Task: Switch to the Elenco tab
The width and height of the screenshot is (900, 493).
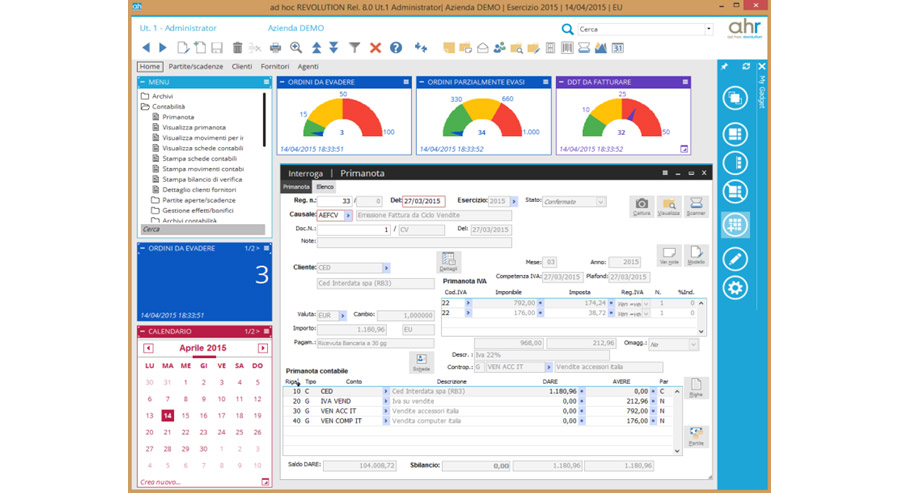Action: point(325,187)
